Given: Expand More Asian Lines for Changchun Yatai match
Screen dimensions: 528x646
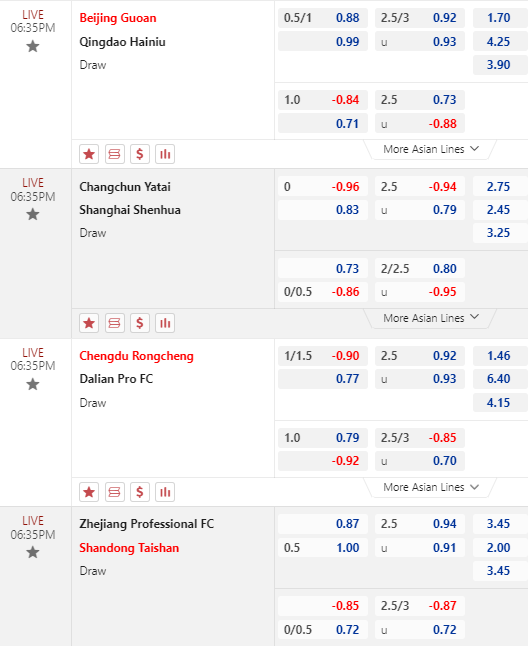Looking at the screenshot, I should pyautogui.click(x=430, y=318).
